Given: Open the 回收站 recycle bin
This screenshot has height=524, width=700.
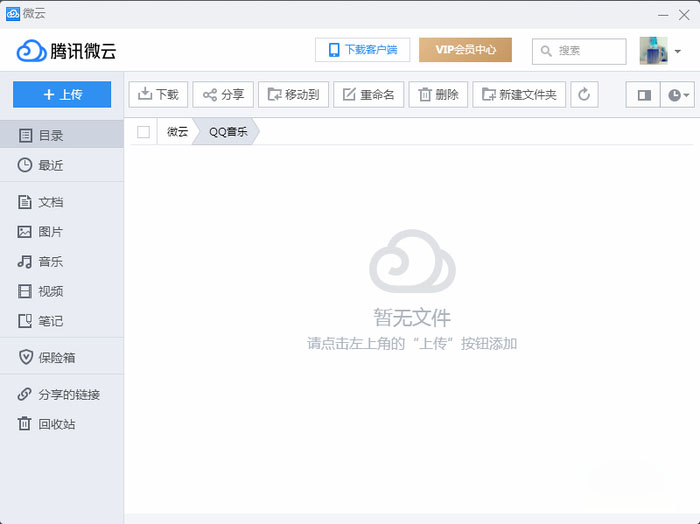Looking at the screenshot, I should [x=62, y=424].
